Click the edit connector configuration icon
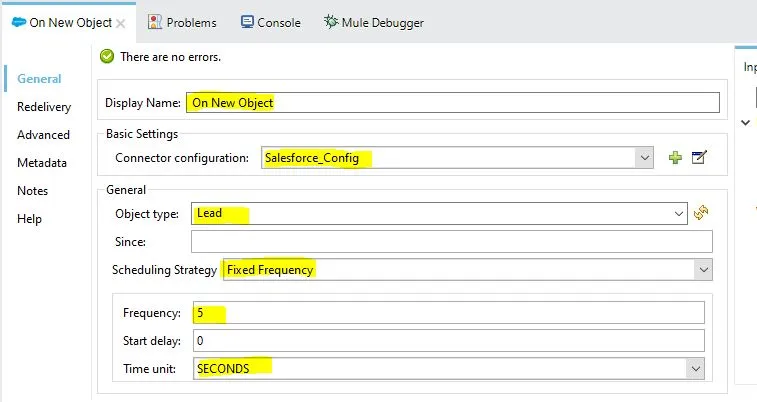Screen dimensions: 757x402 click(x=699, y=157)
